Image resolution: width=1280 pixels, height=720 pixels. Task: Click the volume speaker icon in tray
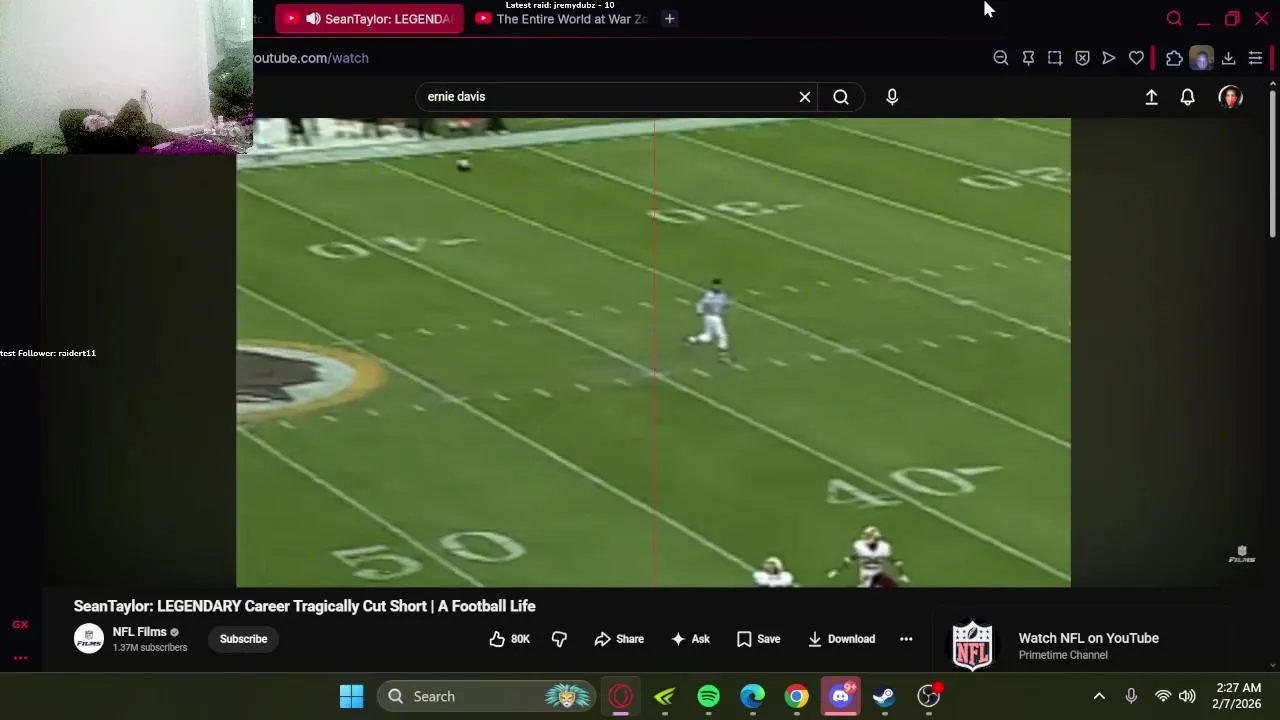coord(1187,696)
